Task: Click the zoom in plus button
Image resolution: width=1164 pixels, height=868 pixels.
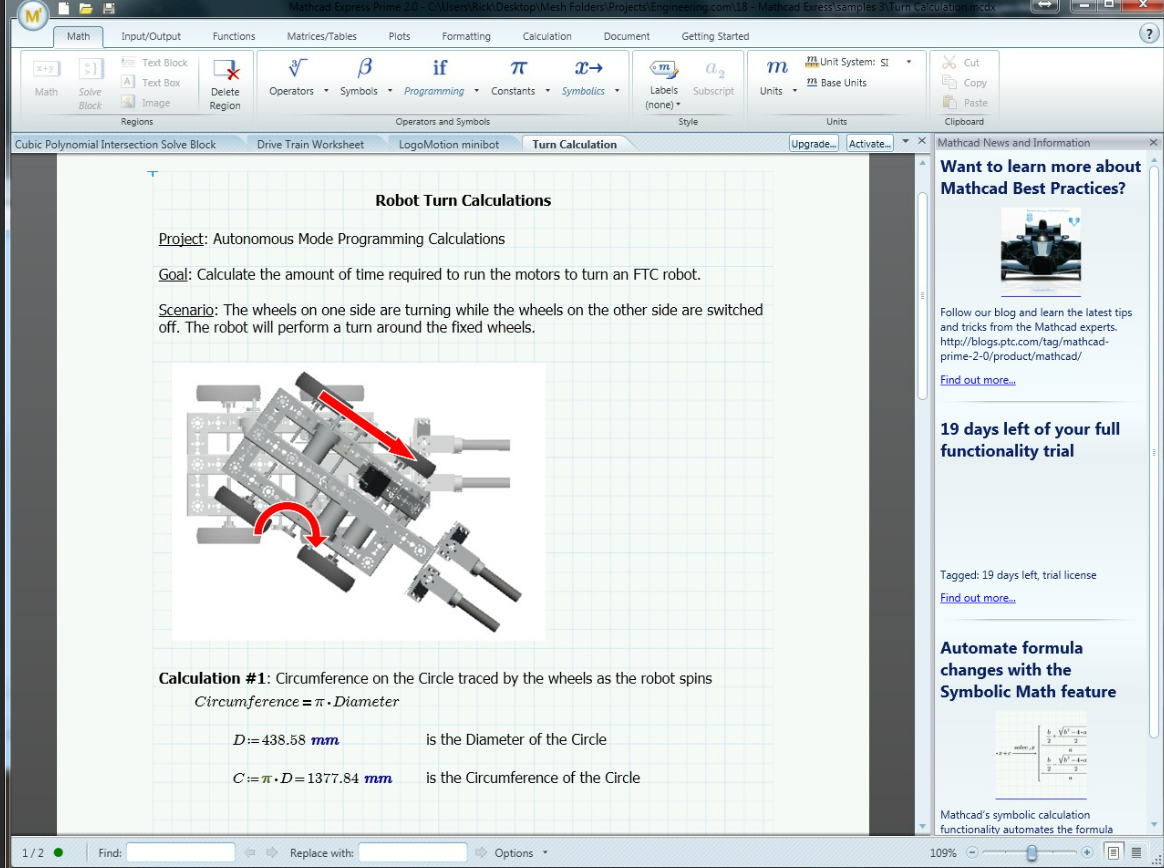Action: [x=1087, y=852]
